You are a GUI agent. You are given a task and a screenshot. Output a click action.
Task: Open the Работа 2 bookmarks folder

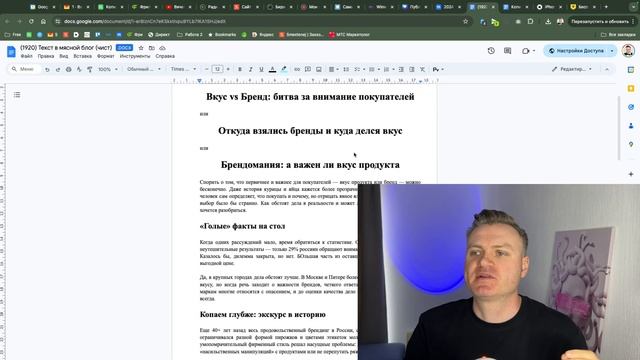[x=190, y=35]
